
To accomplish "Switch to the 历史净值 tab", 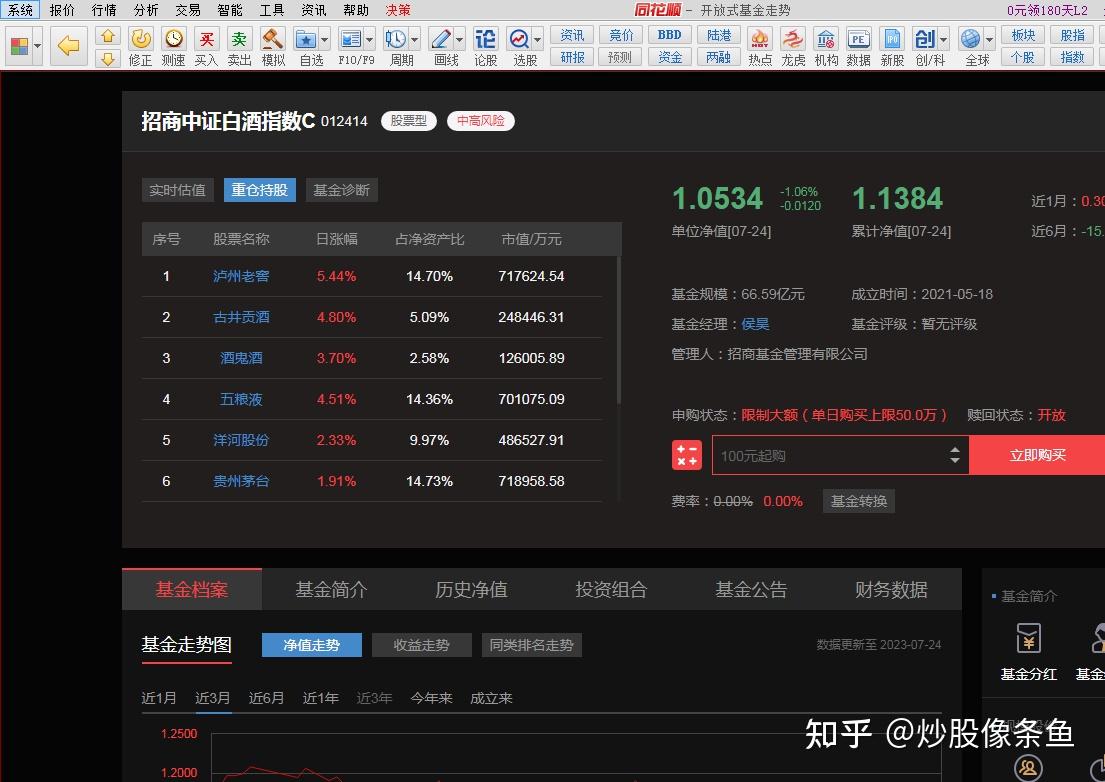I will (471, 589).
